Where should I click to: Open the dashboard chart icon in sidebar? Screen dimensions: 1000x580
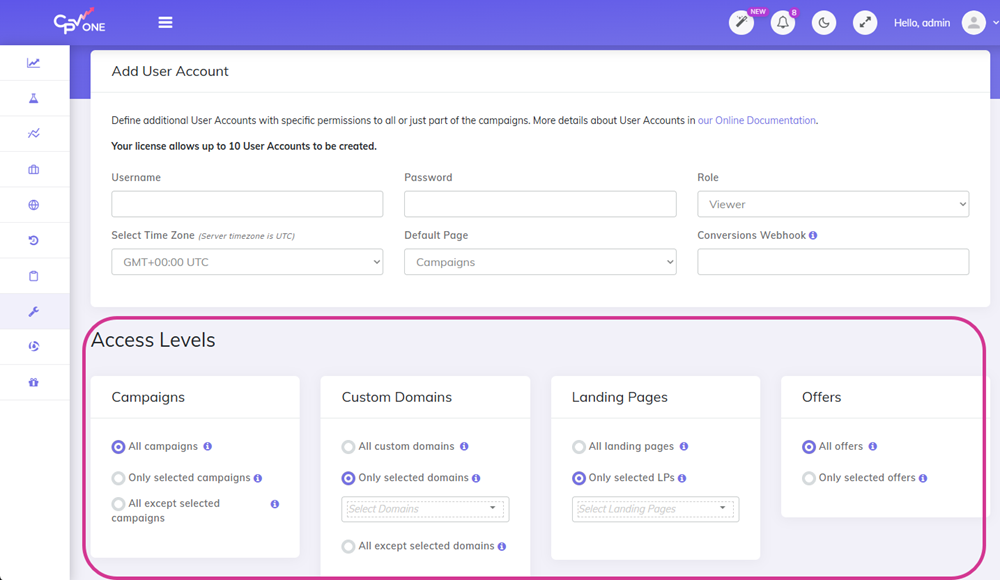pos(34,62)
